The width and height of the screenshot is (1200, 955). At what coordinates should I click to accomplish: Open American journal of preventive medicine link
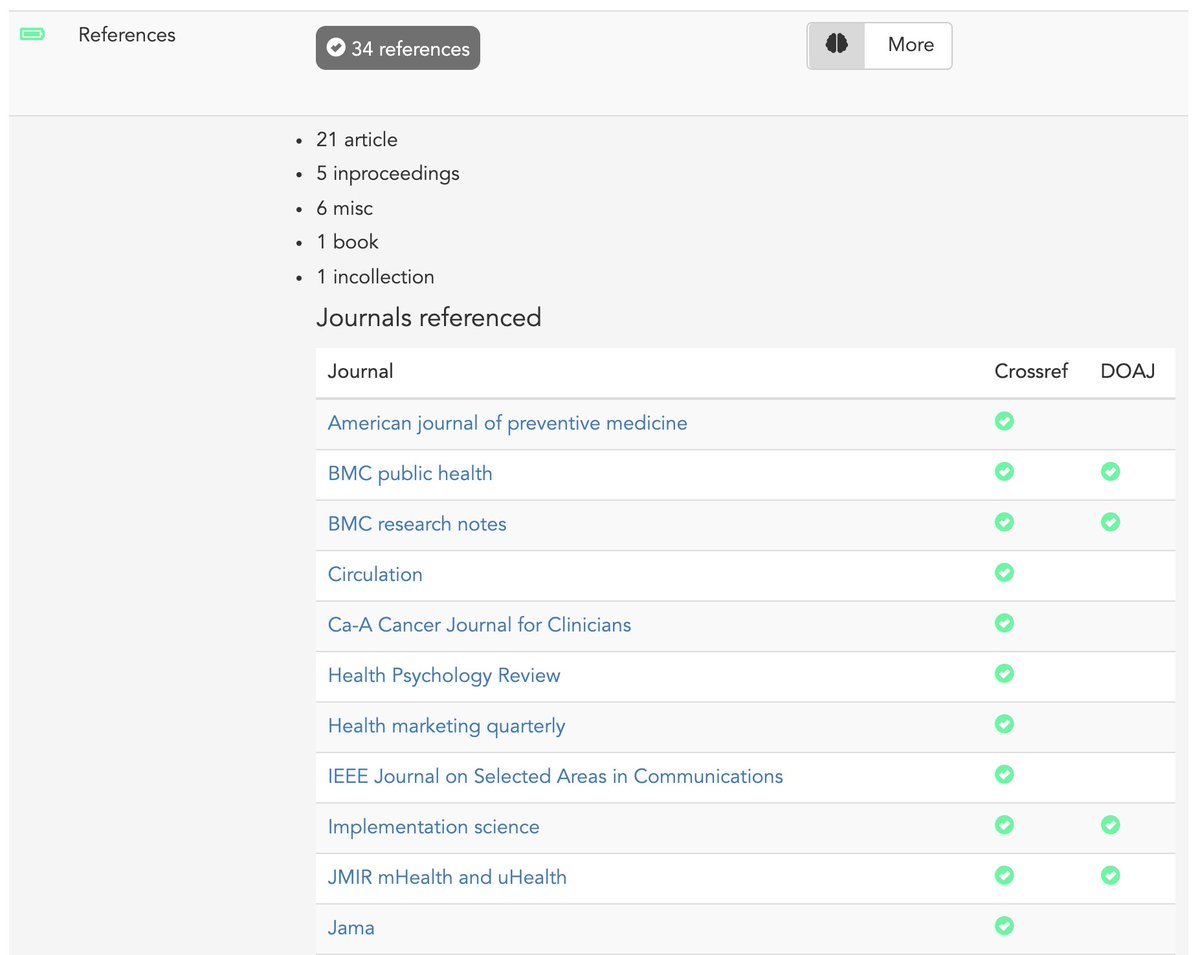click(507, 423)
